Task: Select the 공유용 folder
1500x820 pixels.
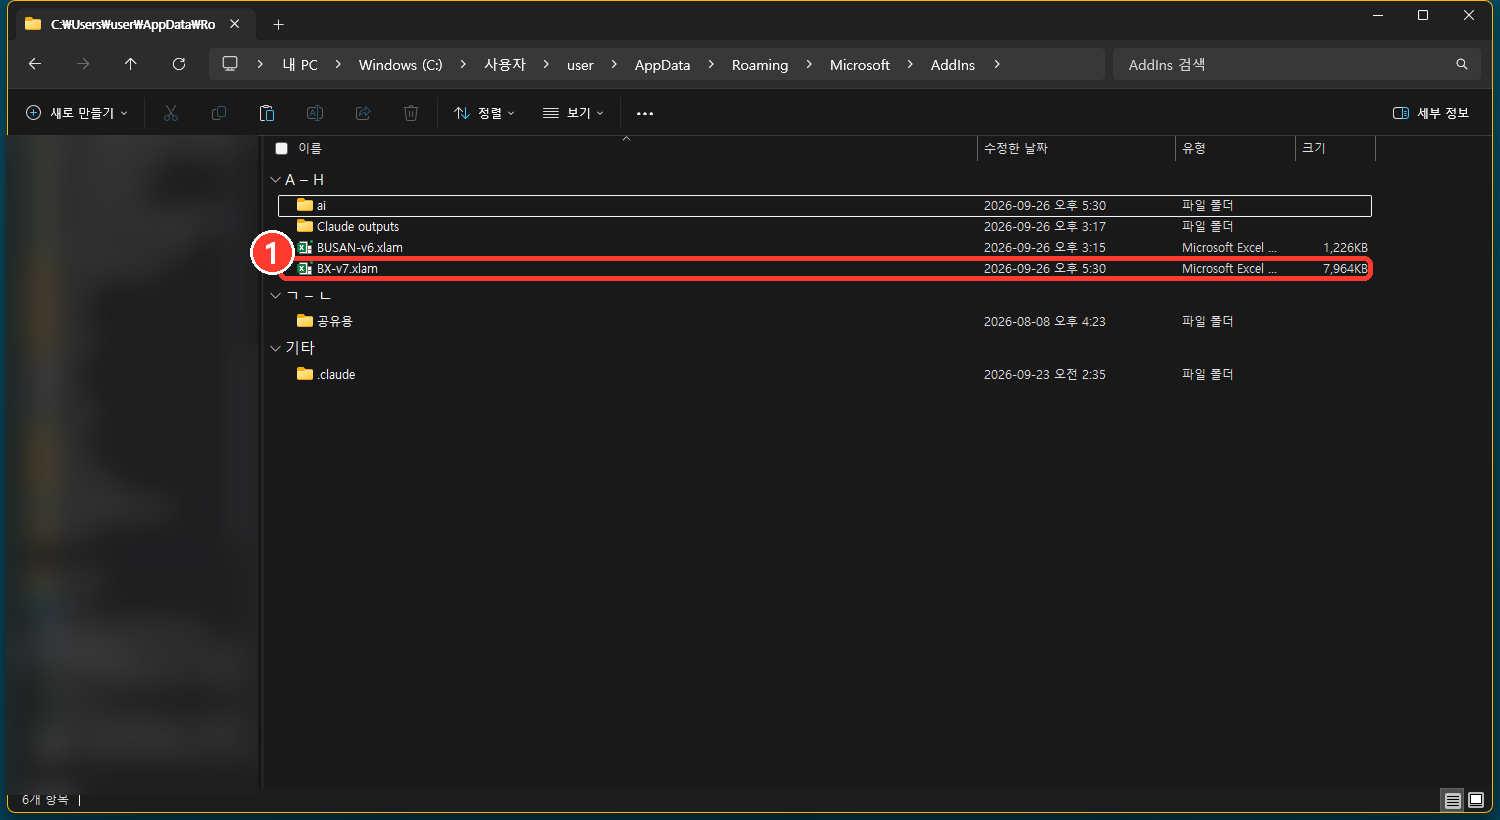Action: coord(825,322)
